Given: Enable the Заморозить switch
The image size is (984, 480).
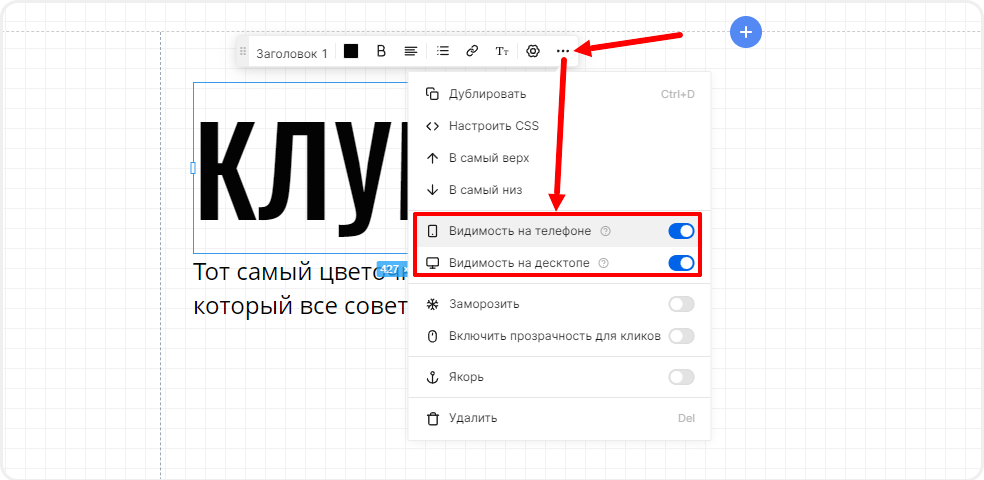Looking at the screenshot, I should coord(682,304).
